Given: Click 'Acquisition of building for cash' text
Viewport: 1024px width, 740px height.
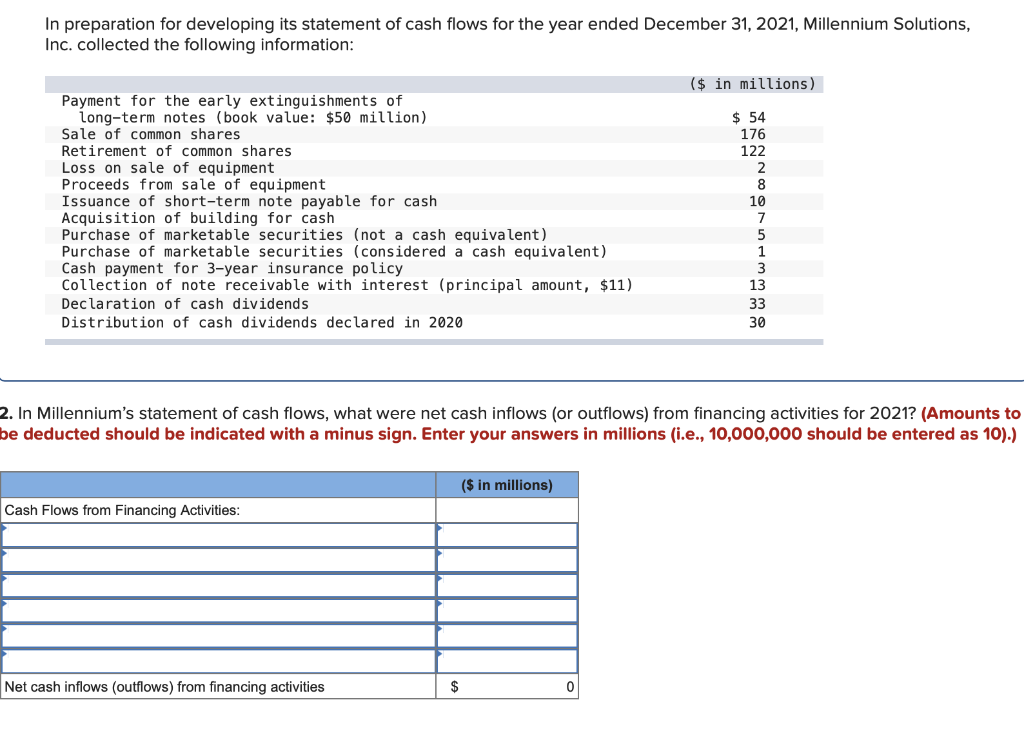Looking at the screenshot, I should coord(198,218).
